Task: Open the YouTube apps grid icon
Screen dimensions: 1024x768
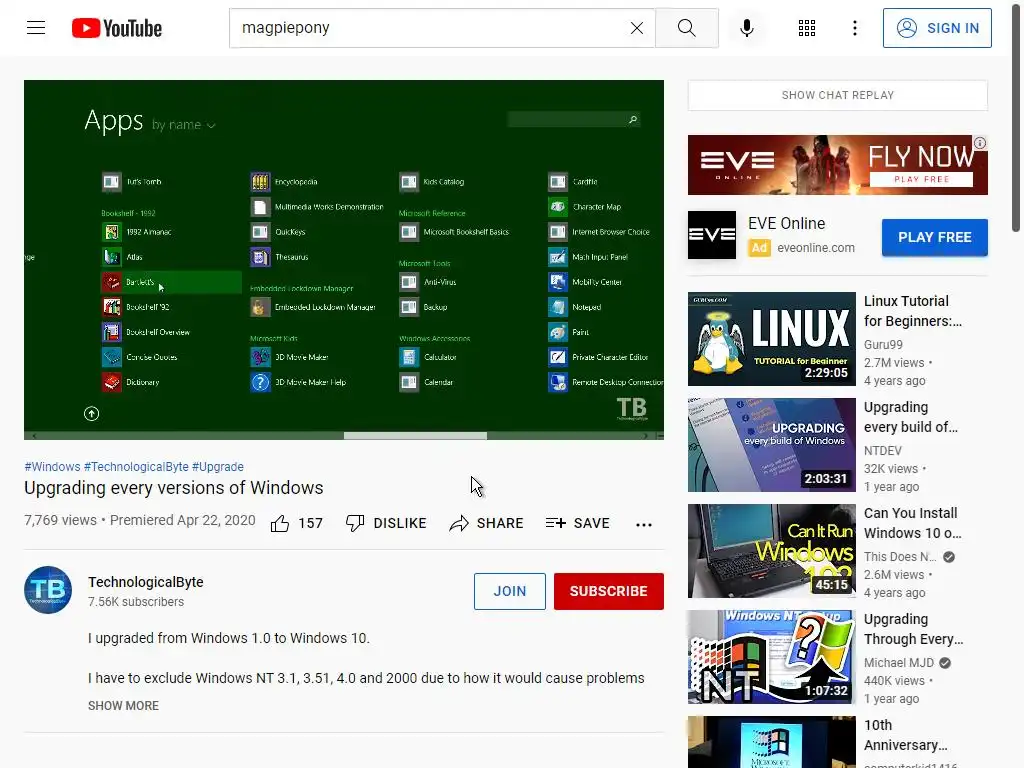Action: click(807, 28)
